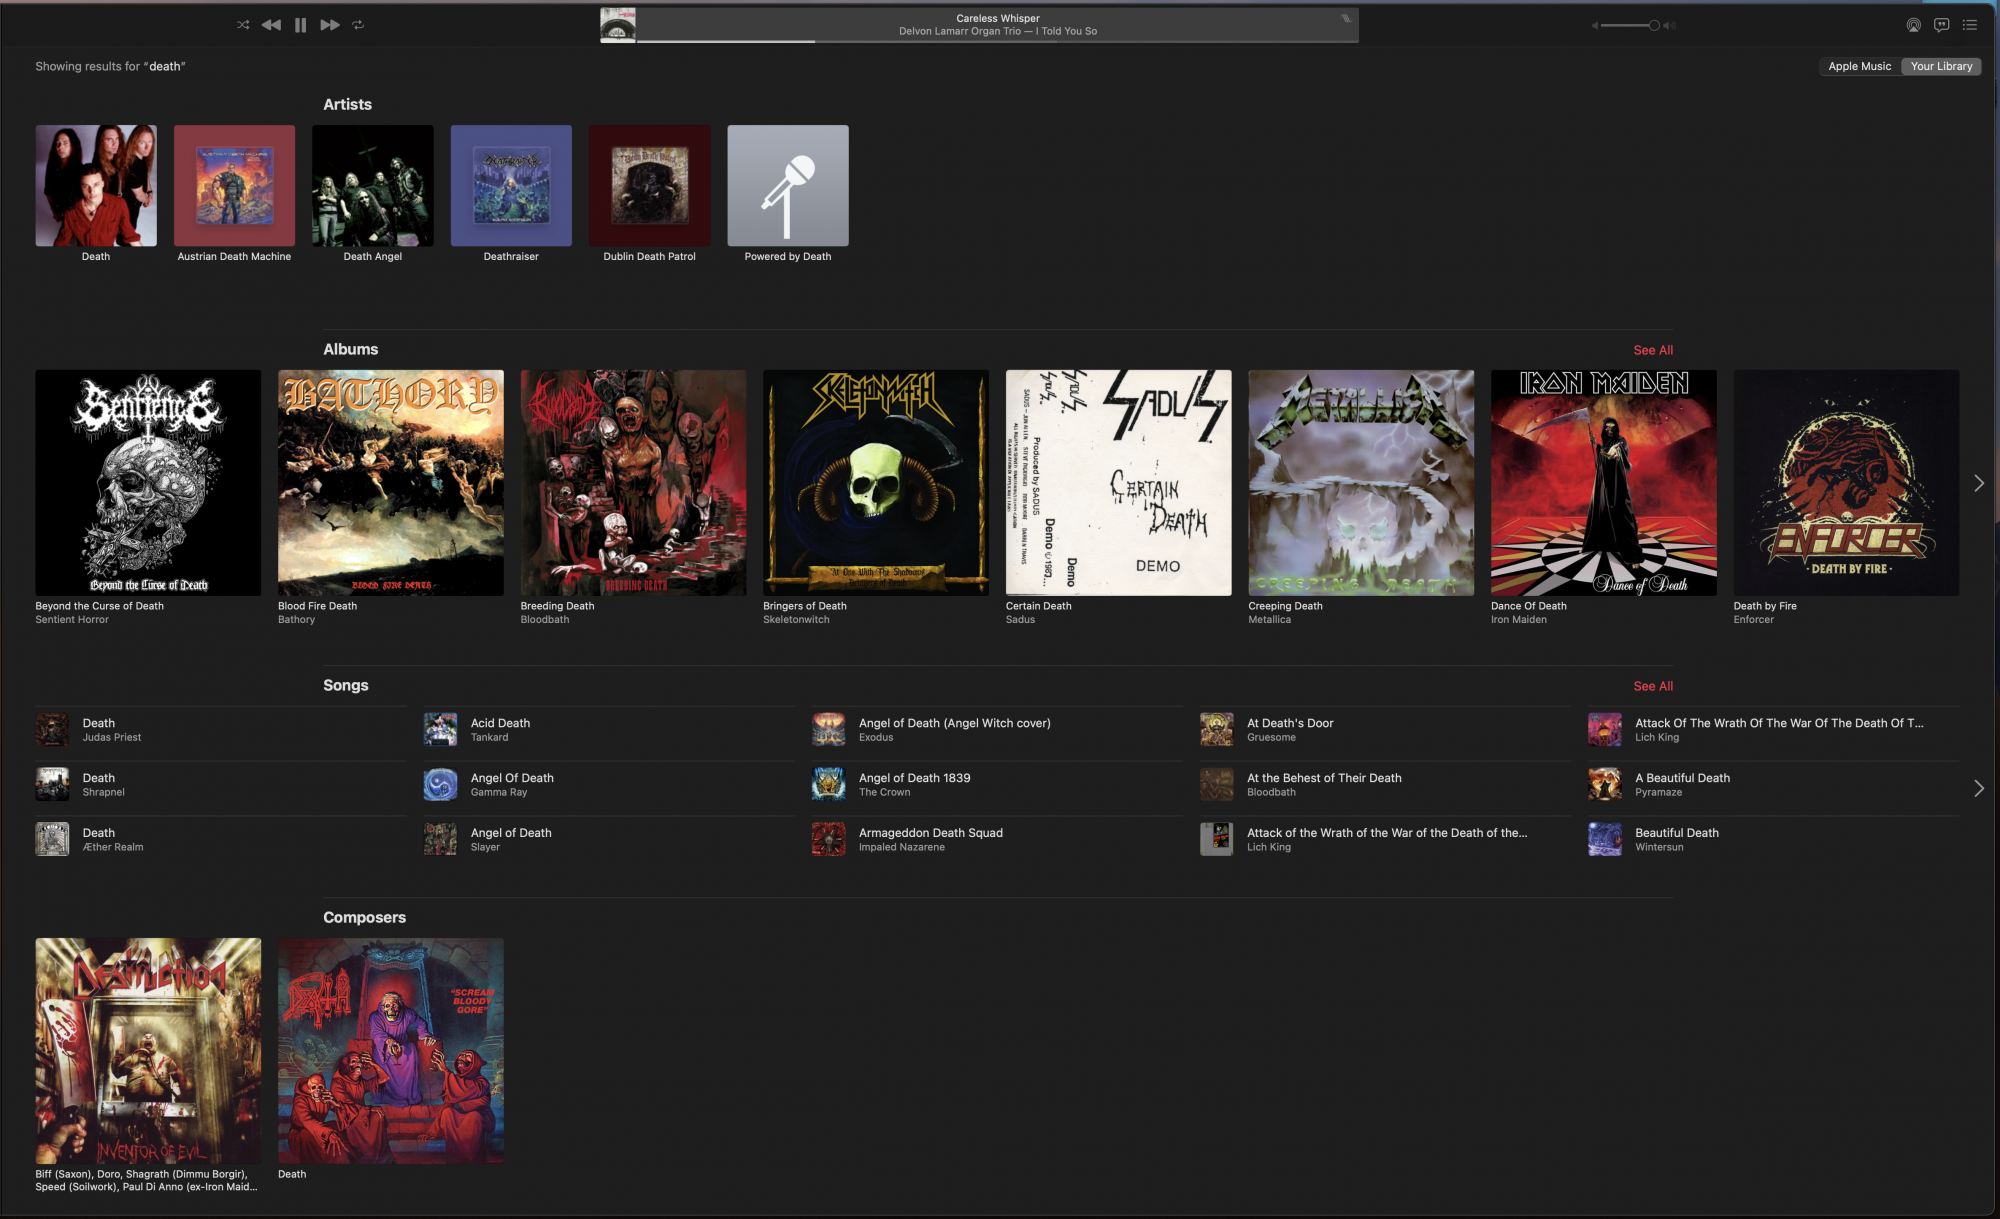
Task: Open Beyond the Curse of Death album
Action: [x=148, y=483]
